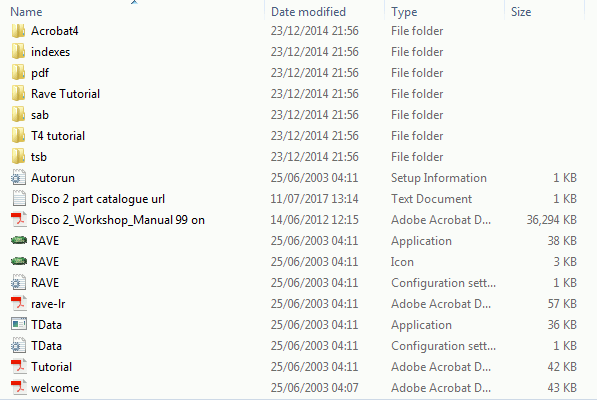
Task: Sort by the Date modified column header
Action: (308, 12)
